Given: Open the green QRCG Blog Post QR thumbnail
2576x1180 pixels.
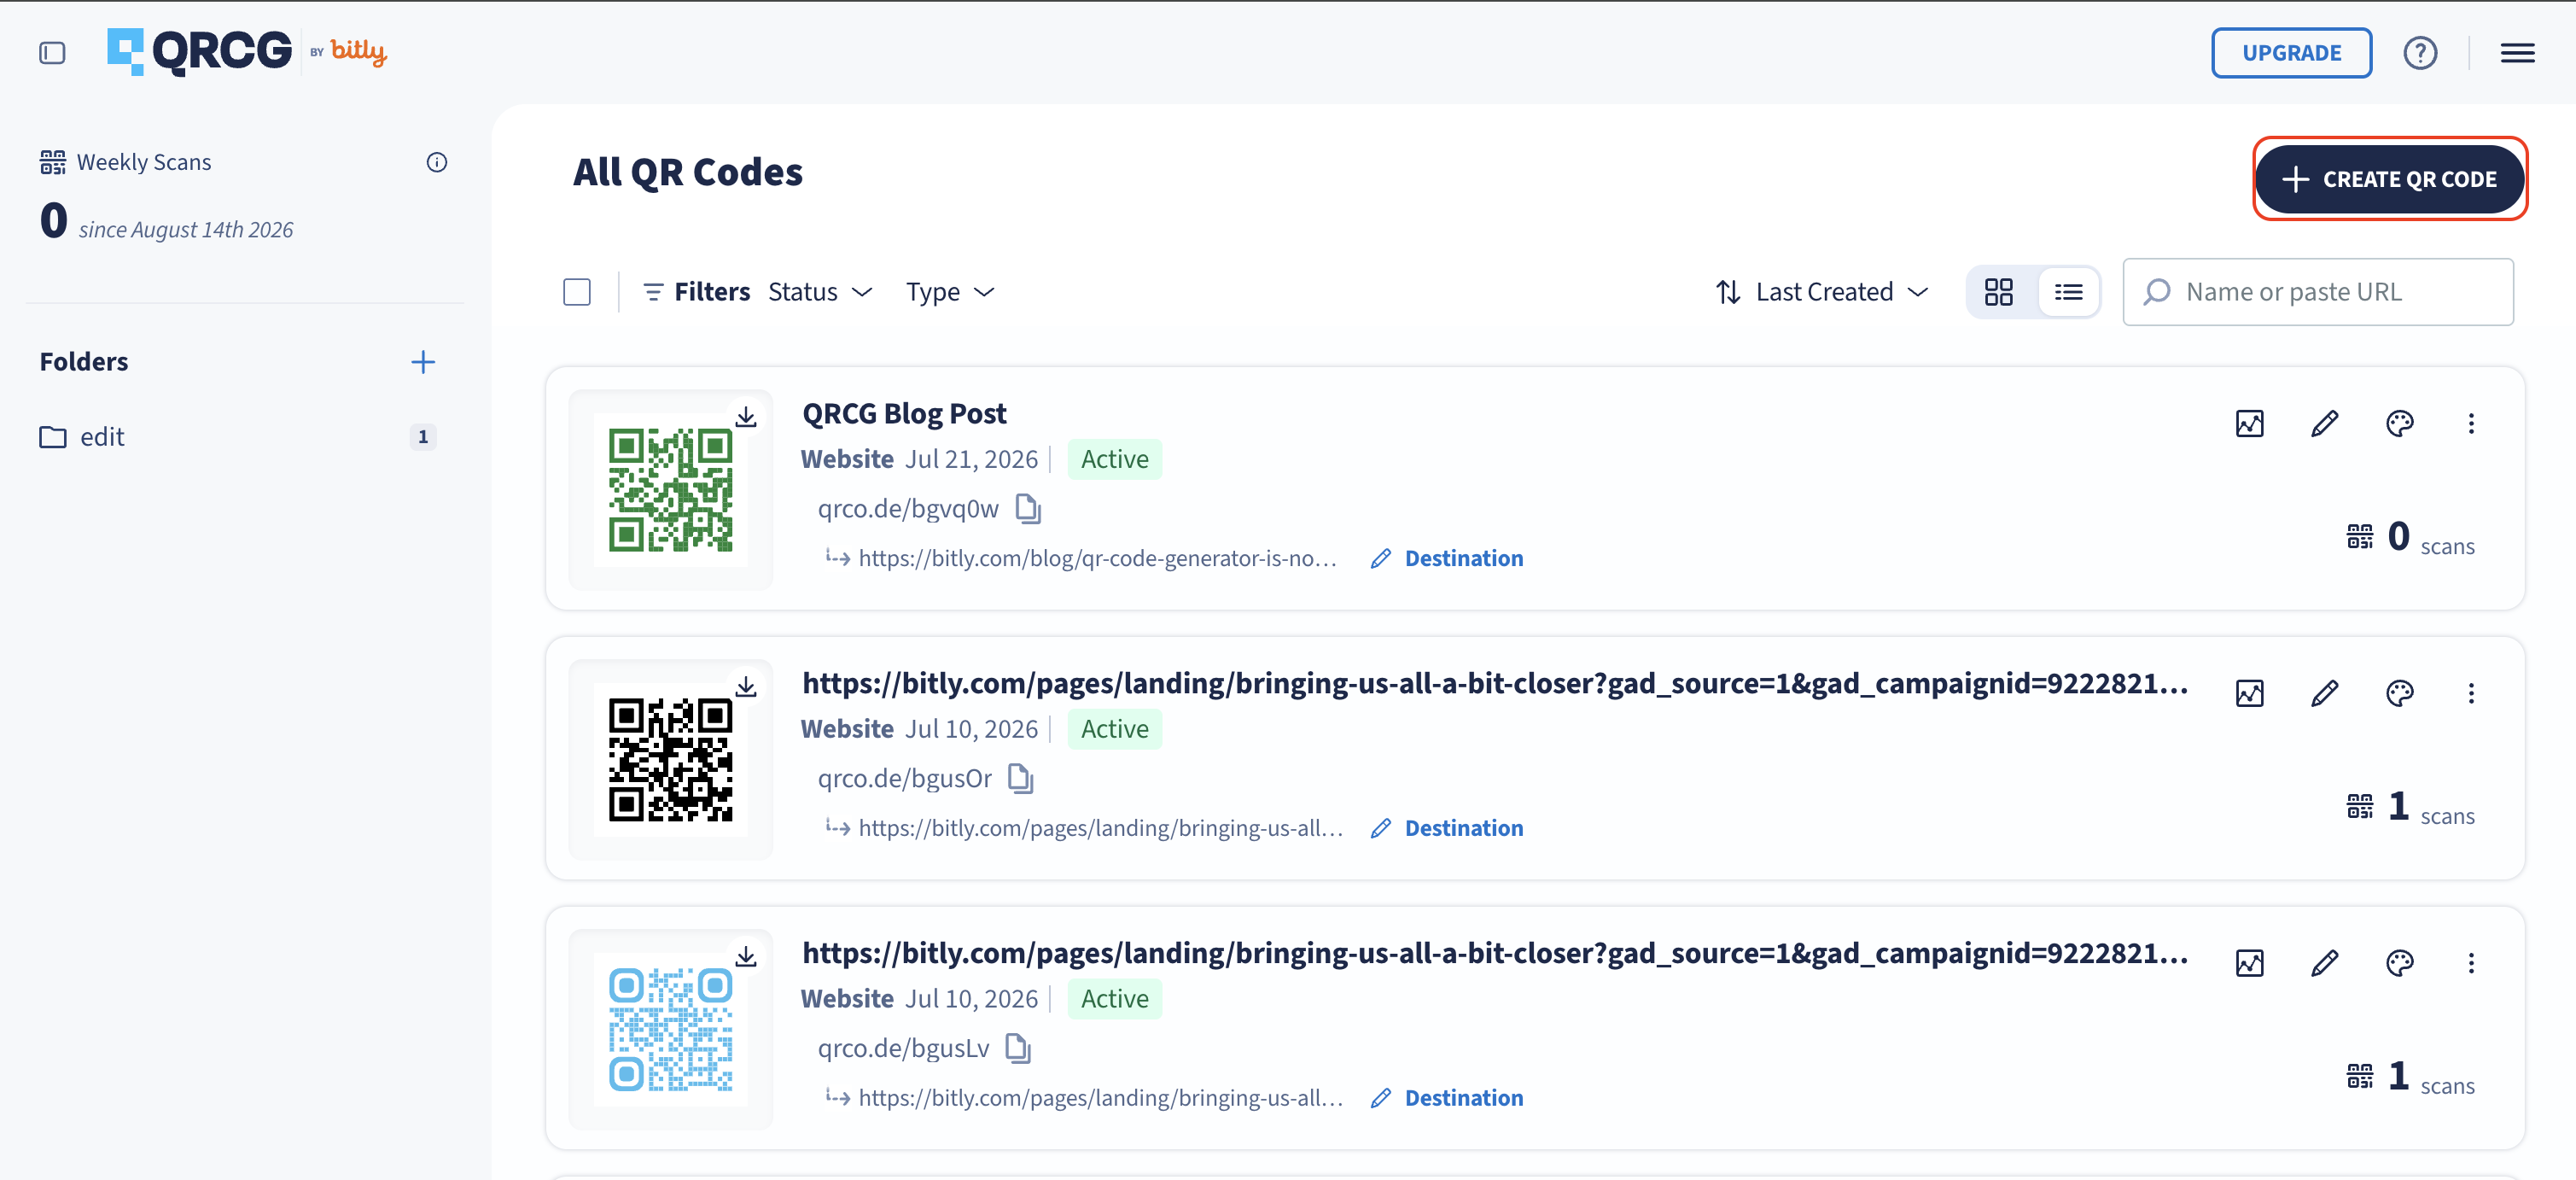Looking at the screenshot, I should tap(670, 490).
